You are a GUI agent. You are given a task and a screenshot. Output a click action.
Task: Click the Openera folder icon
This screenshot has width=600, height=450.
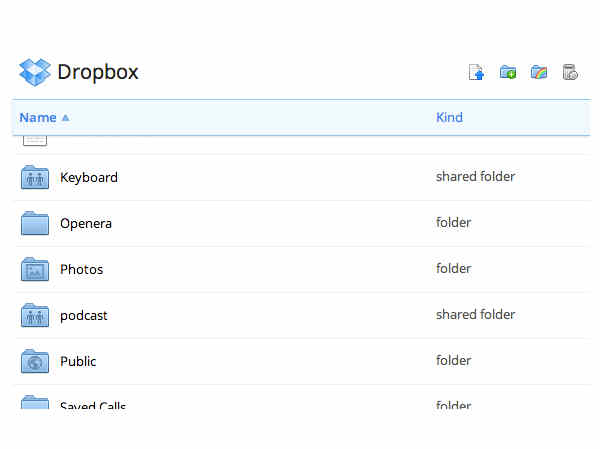[x=35, y=223]
